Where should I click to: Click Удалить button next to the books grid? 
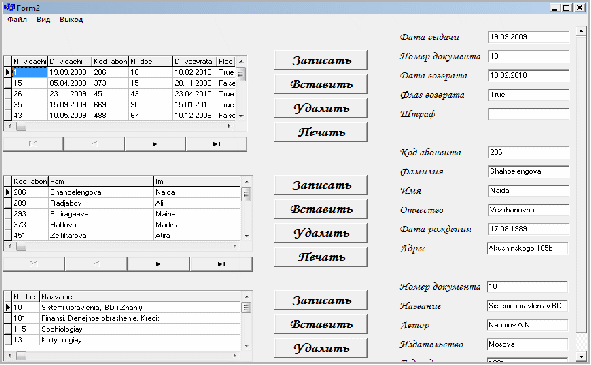(x=321, y=348)
